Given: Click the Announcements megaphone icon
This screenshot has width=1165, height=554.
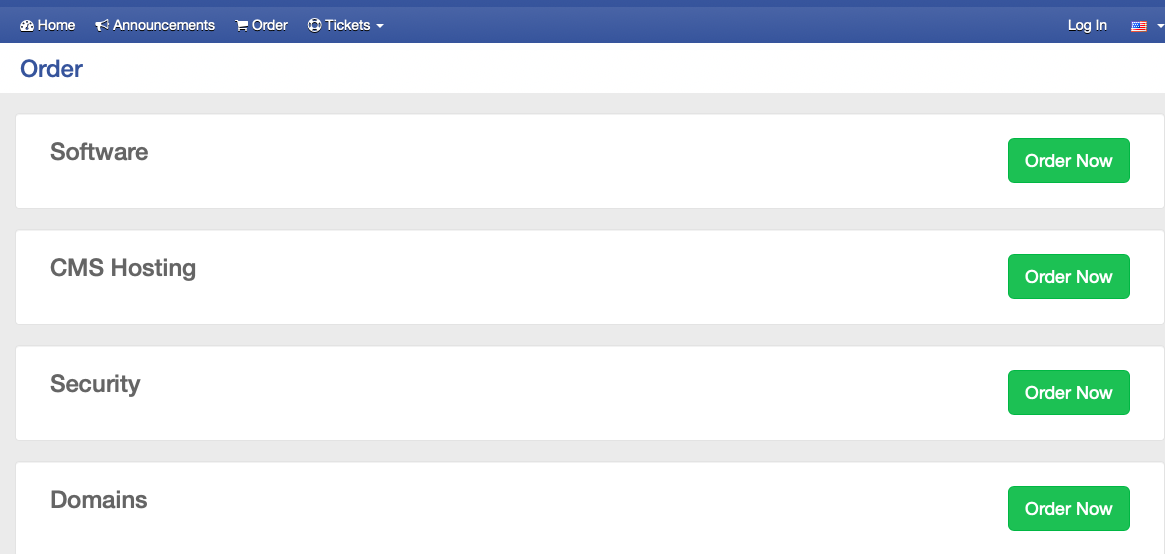Looking at the screenshot, I should click(x=103, y=26).
